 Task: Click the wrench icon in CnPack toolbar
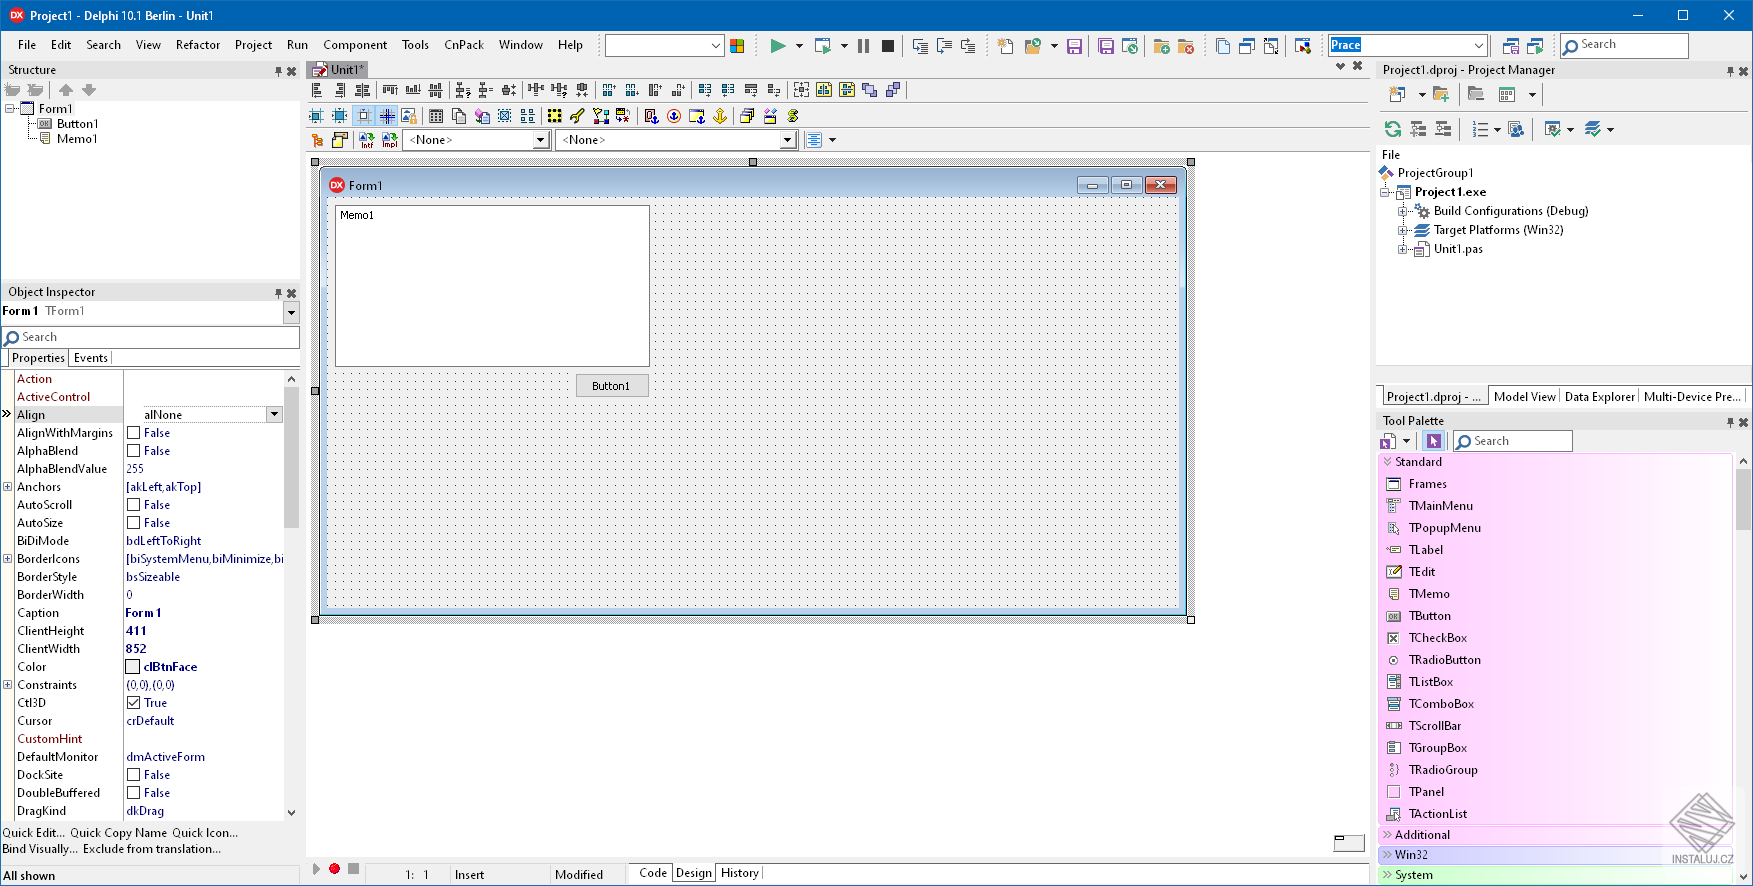(x=577, y=116)
